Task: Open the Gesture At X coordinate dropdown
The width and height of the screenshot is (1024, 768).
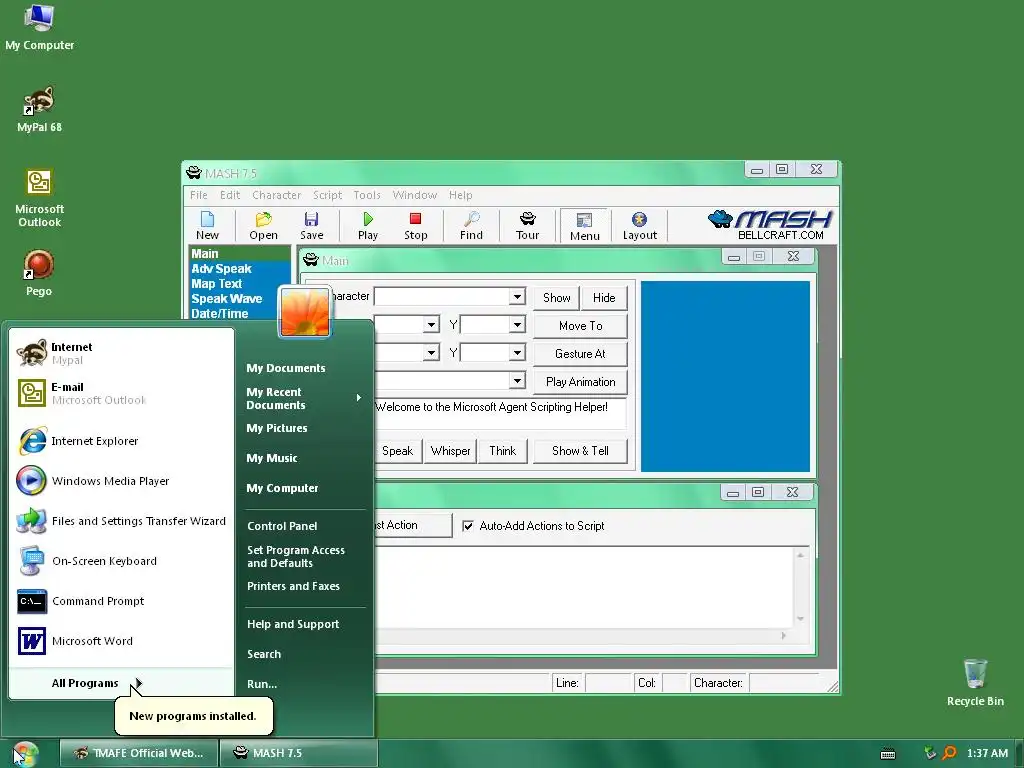Action: 431,353
